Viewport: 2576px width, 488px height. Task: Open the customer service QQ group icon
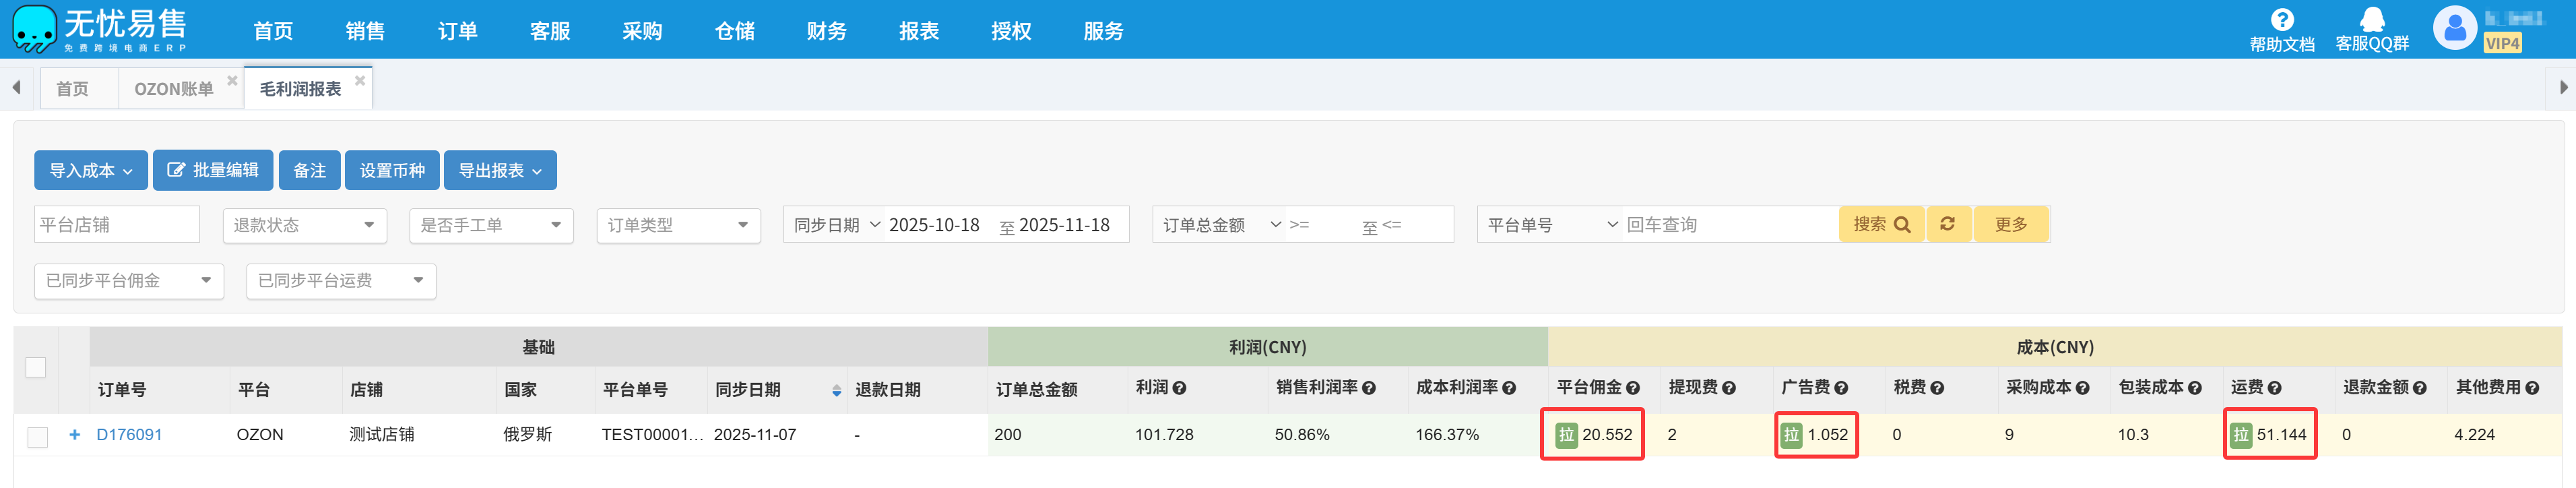coord(2371,20)
